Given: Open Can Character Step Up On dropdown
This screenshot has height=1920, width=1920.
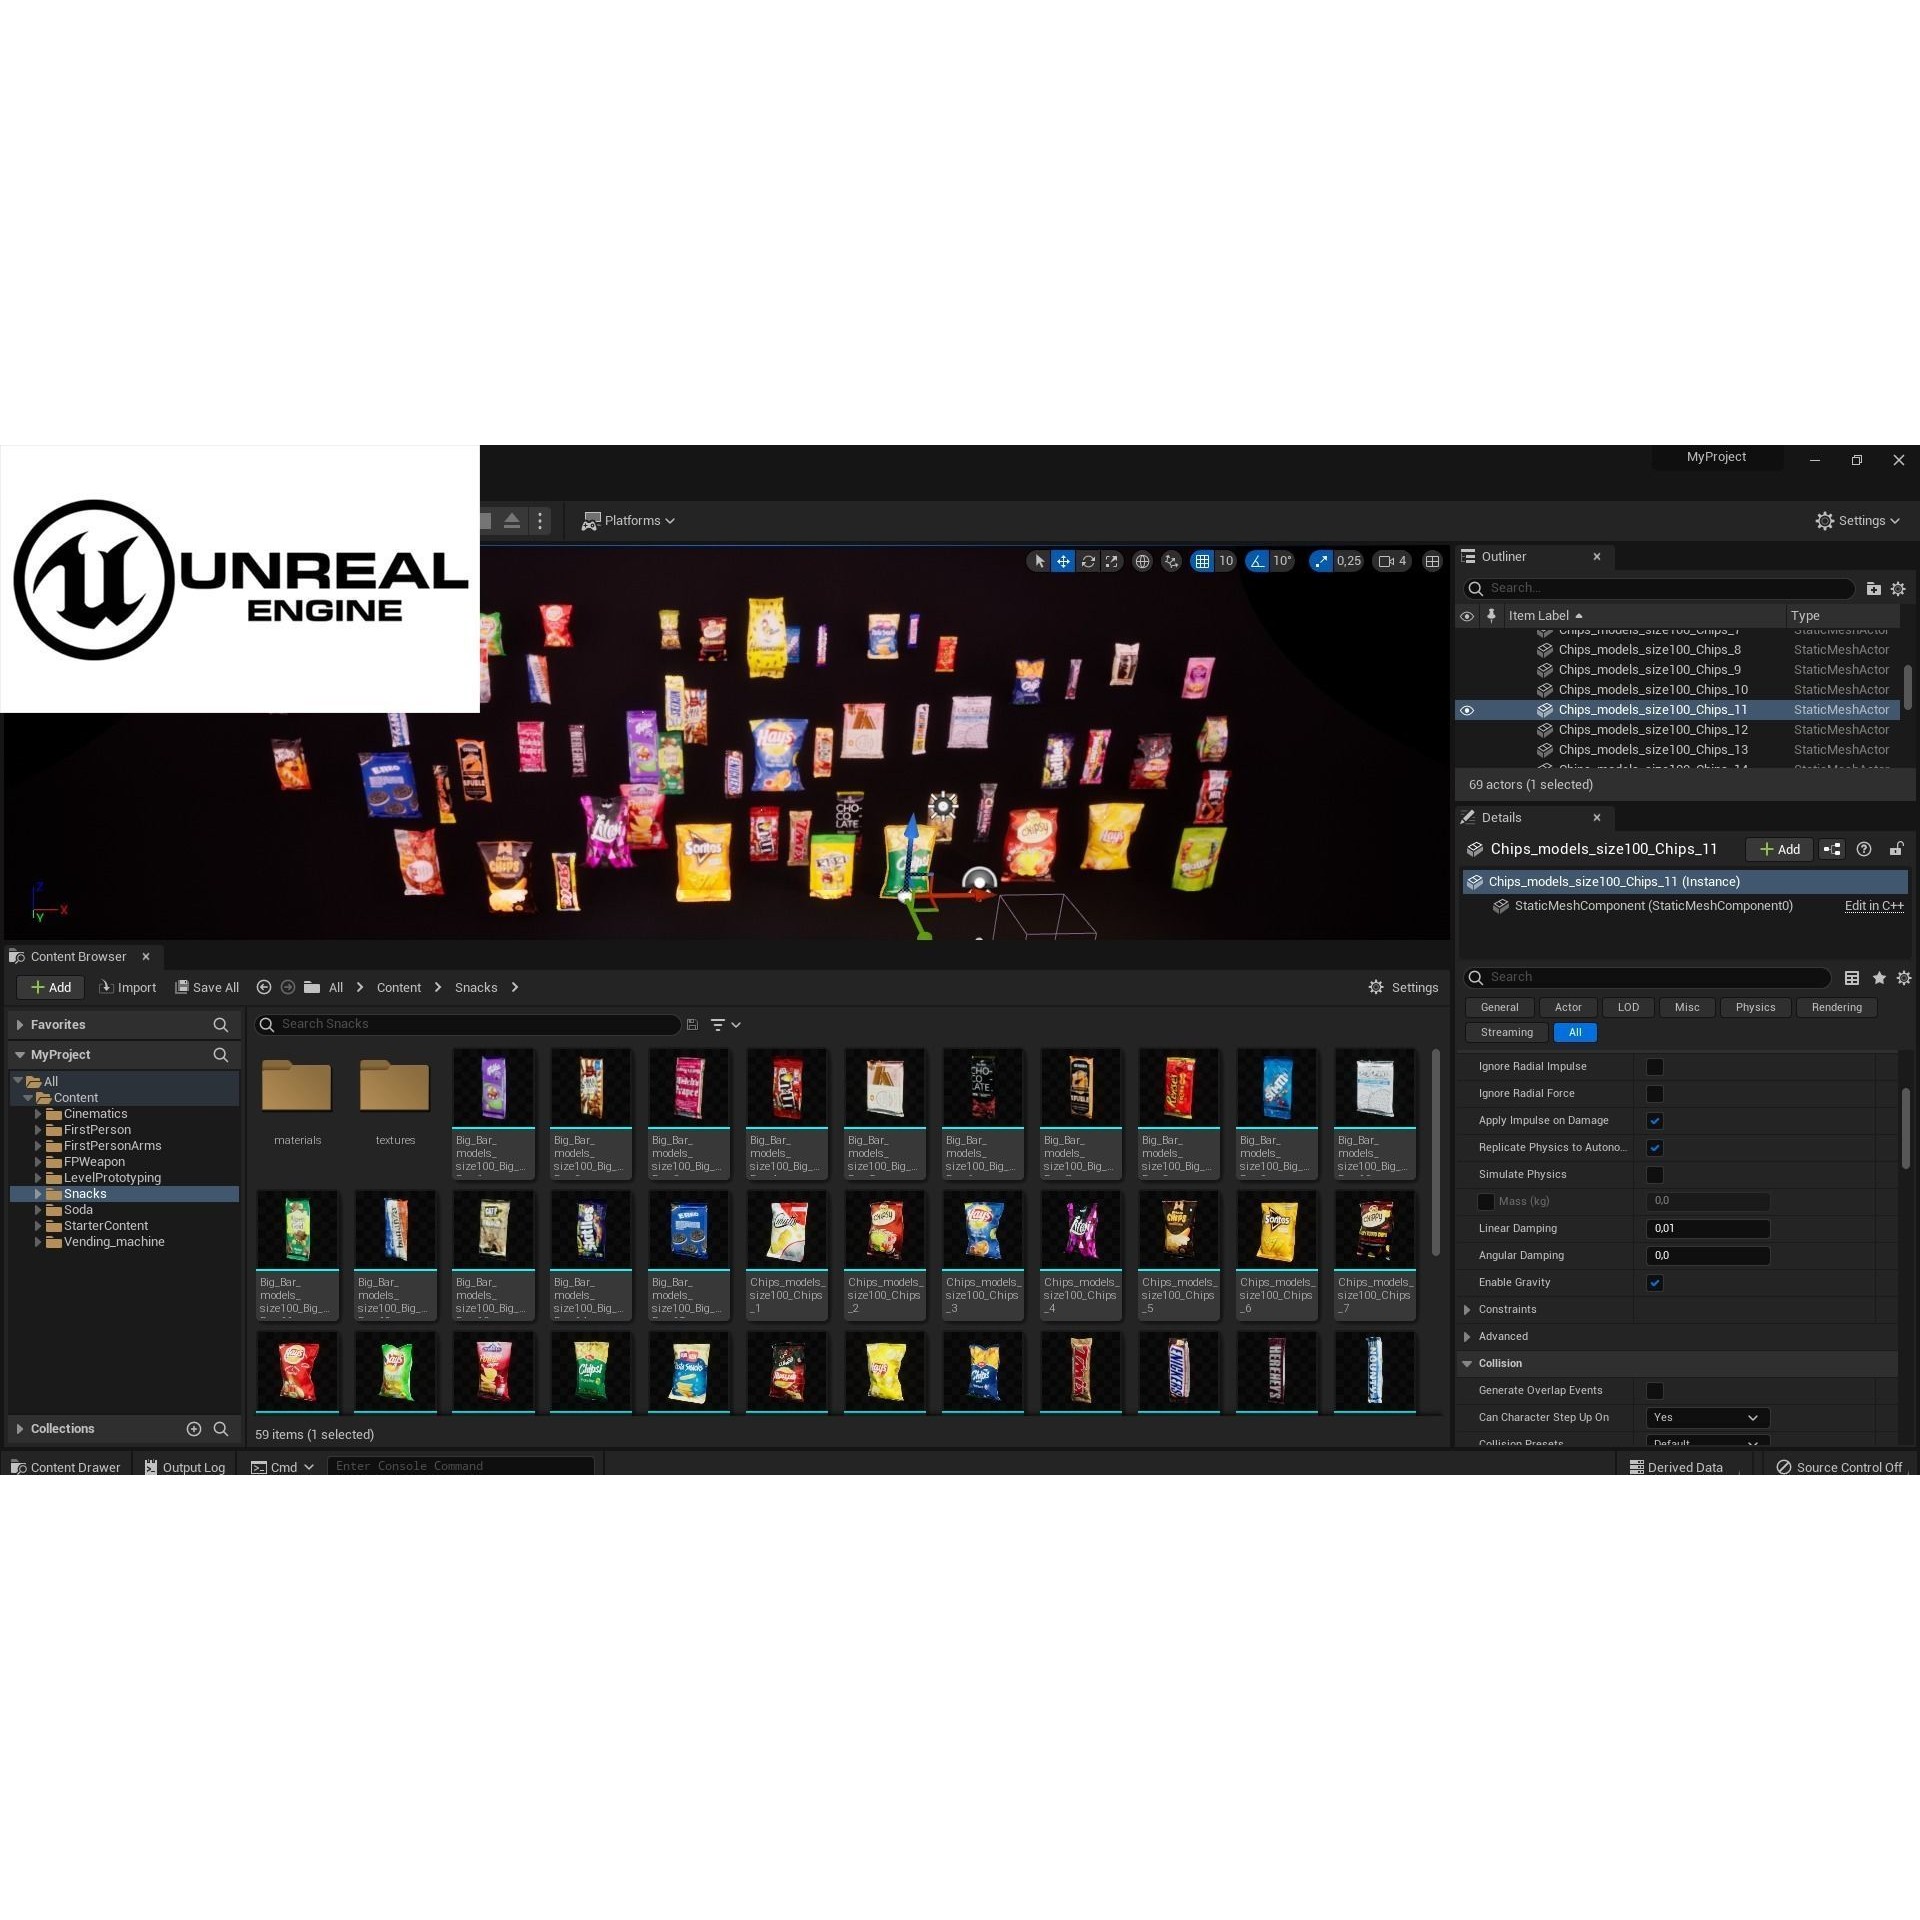Looking at the screenshot, I should tap(1707, 1417).
